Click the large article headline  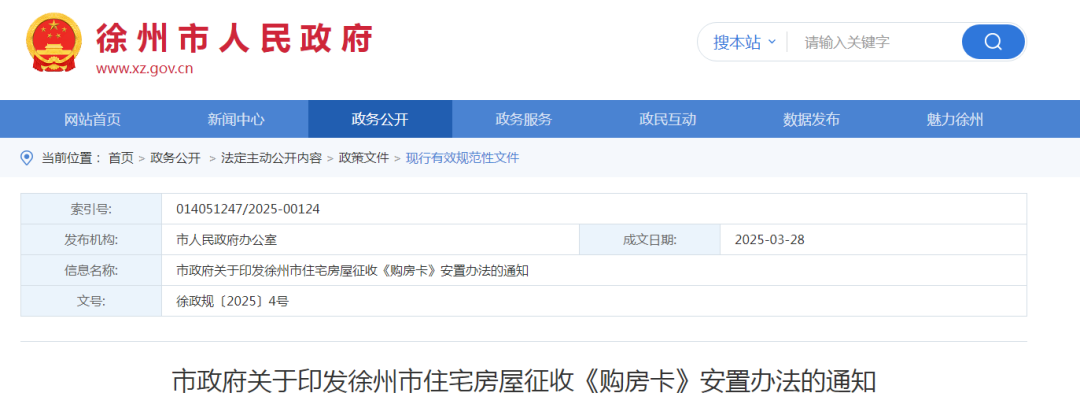pyautogui.click(x=523, y=381)
